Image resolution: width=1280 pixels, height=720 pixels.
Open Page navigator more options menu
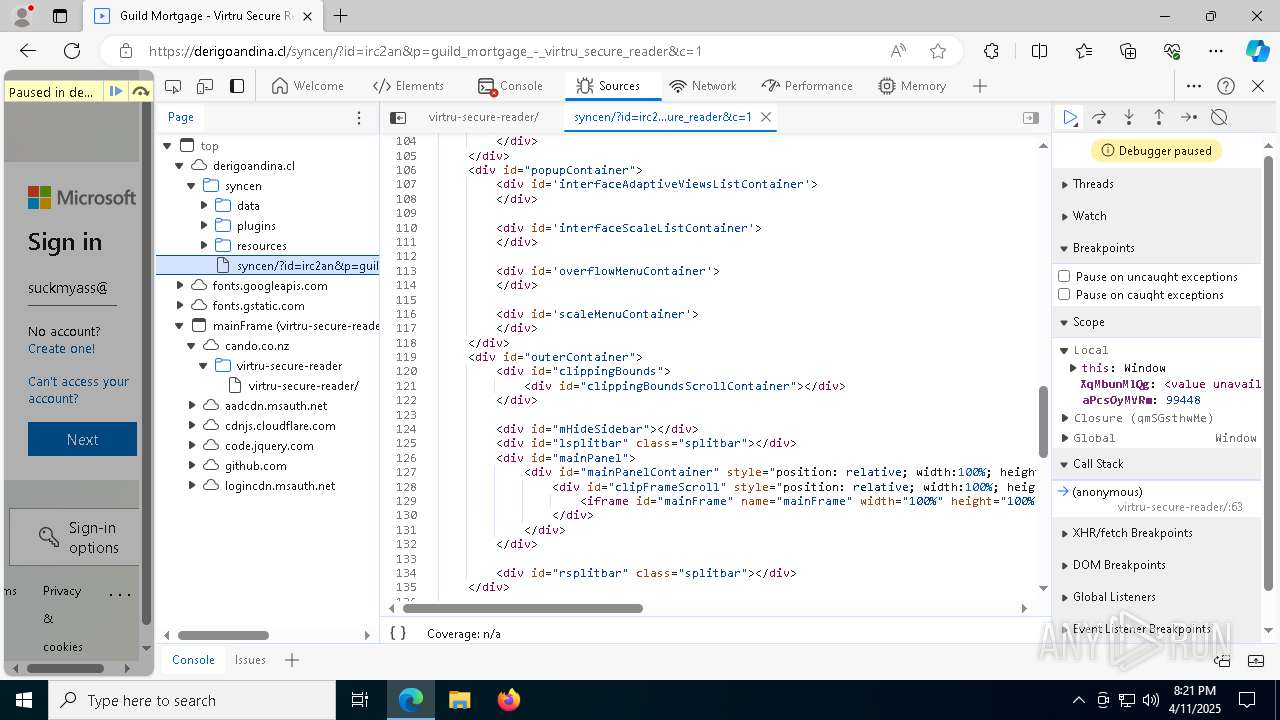tap(359, 117)
